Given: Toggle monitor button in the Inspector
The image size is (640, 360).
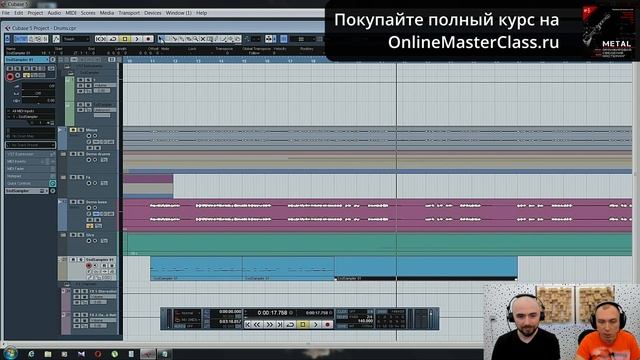Looking at the screenshot, I should pos(18,76).
